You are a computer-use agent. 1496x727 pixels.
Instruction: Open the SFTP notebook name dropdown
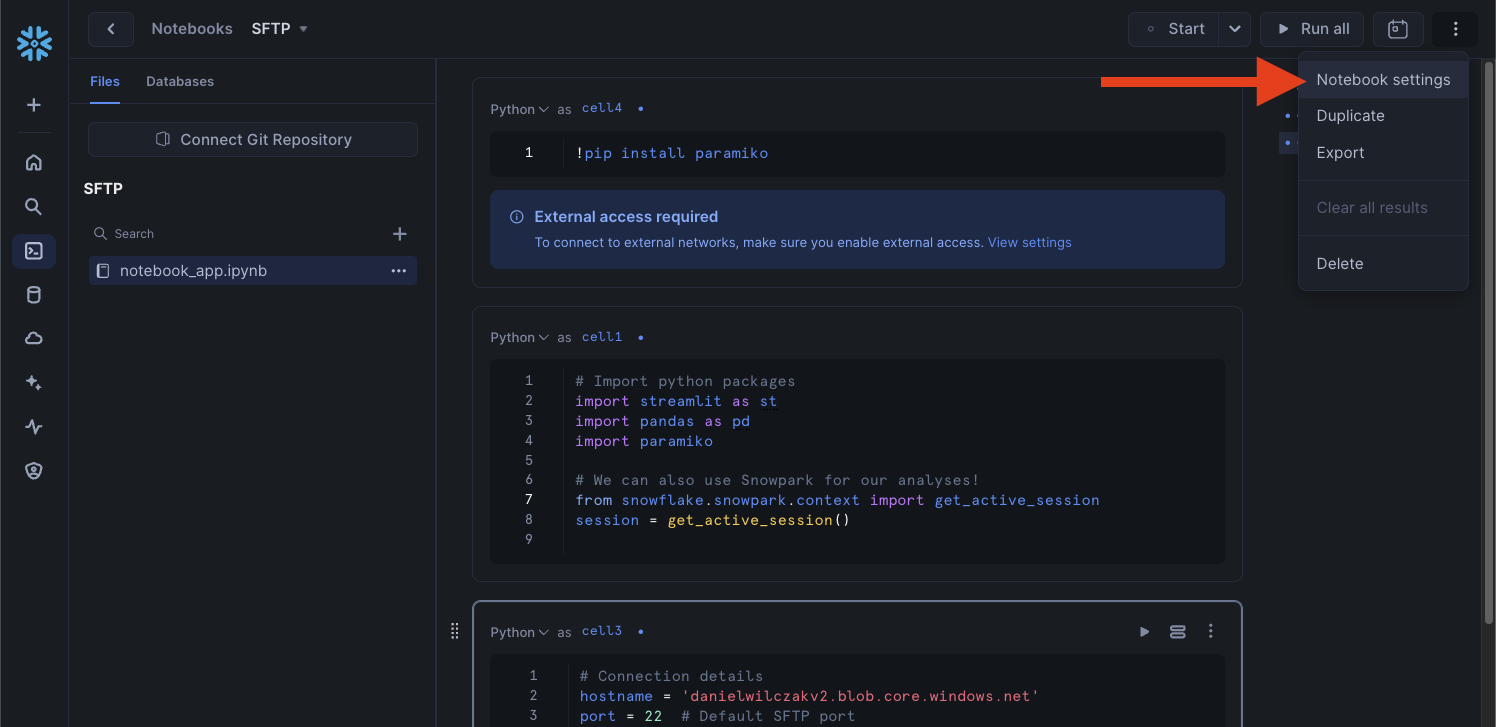(280, 29)
